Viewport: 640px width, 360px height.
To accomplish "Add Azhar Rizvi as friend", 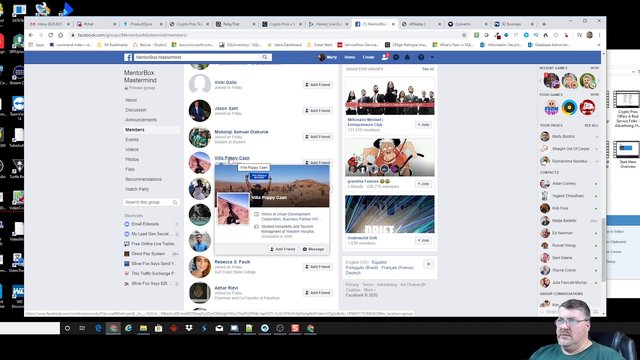I will tap(318, 293).
